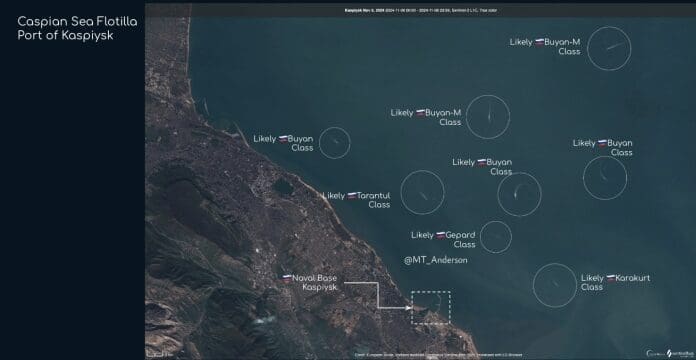Click the 'Naval Base Kaspiysk' label text

[x=310, y=283]
